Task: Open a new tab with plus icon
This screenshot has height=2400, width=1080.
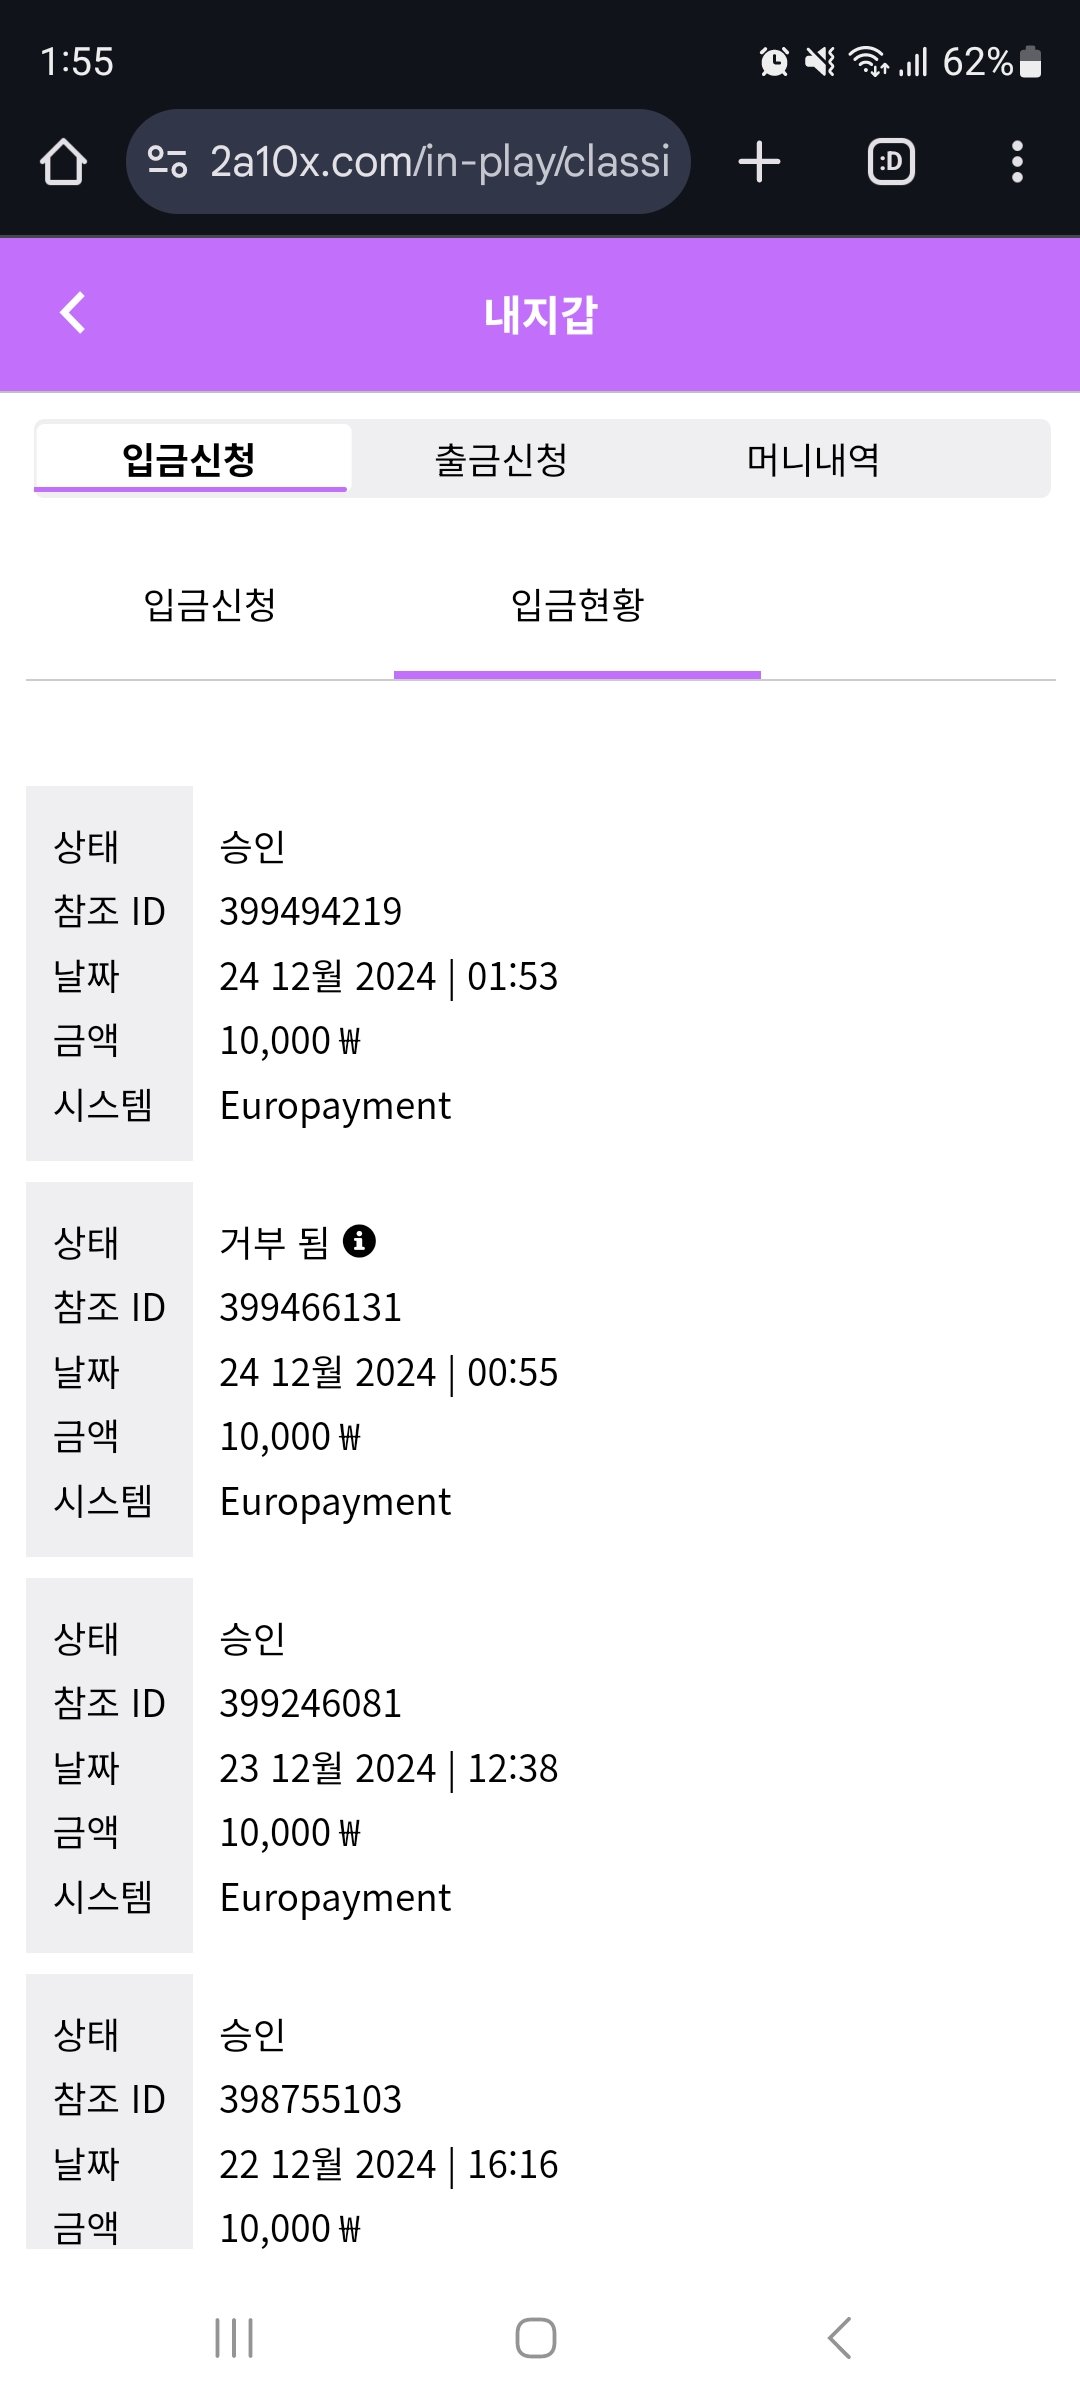Action: click(x=759, y=162)
